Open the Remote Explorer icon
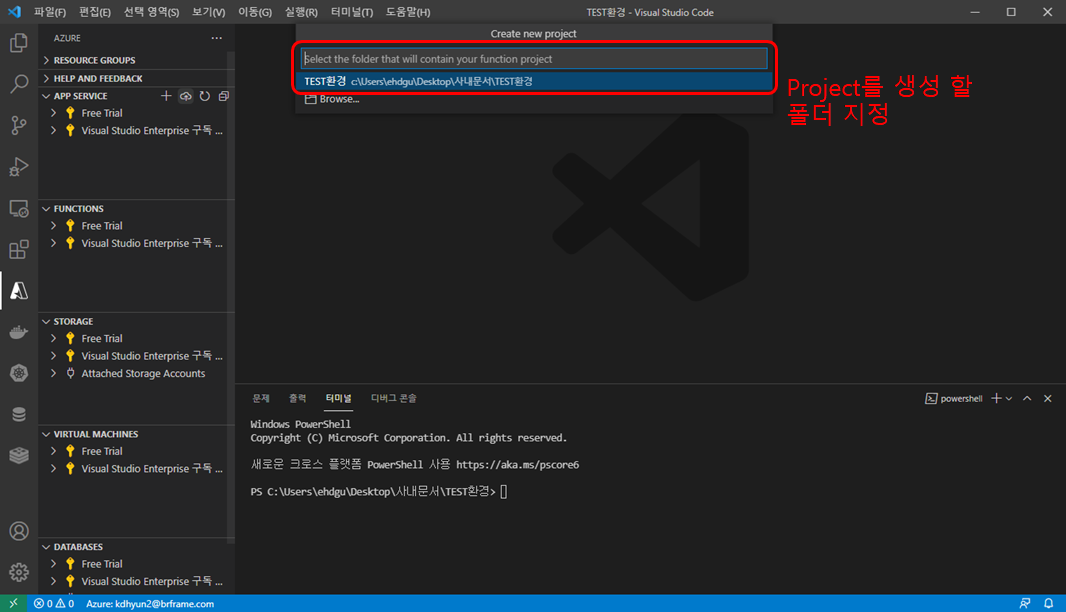This screenshot has width=1066, height=612. click(19, 208)
